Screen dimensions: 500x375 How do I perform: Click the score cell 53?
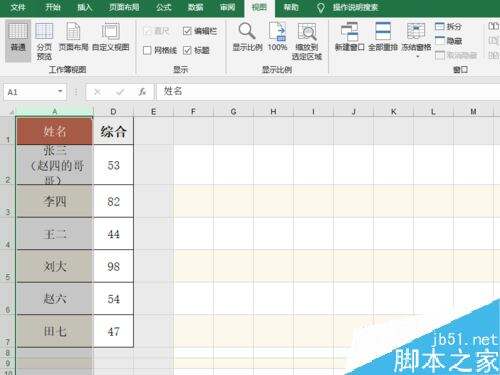pyautogui.click(x=113, y=165)
